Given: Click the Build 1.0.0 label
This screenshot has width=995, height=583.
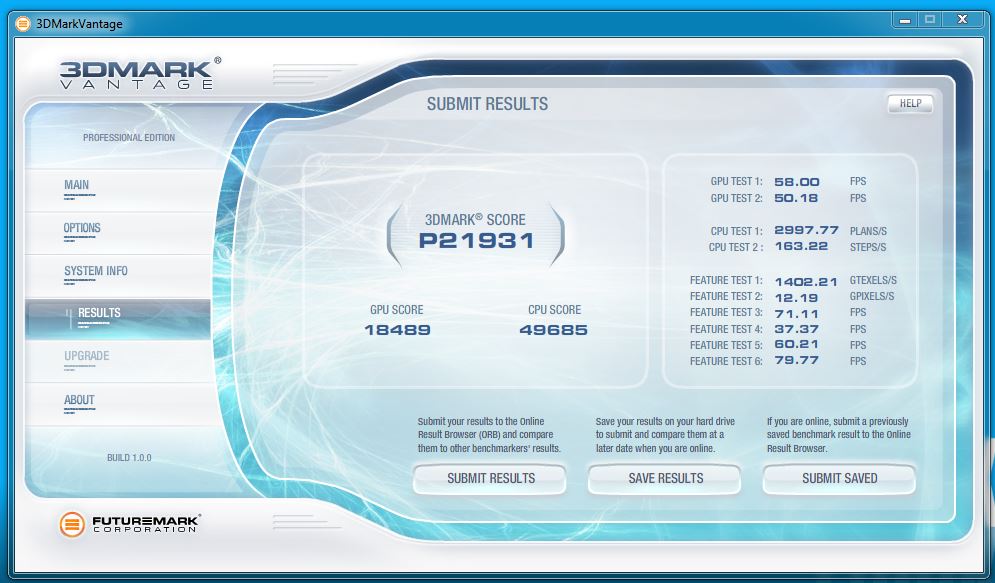Looking at the screenshot, I should (x=129, y=457).
